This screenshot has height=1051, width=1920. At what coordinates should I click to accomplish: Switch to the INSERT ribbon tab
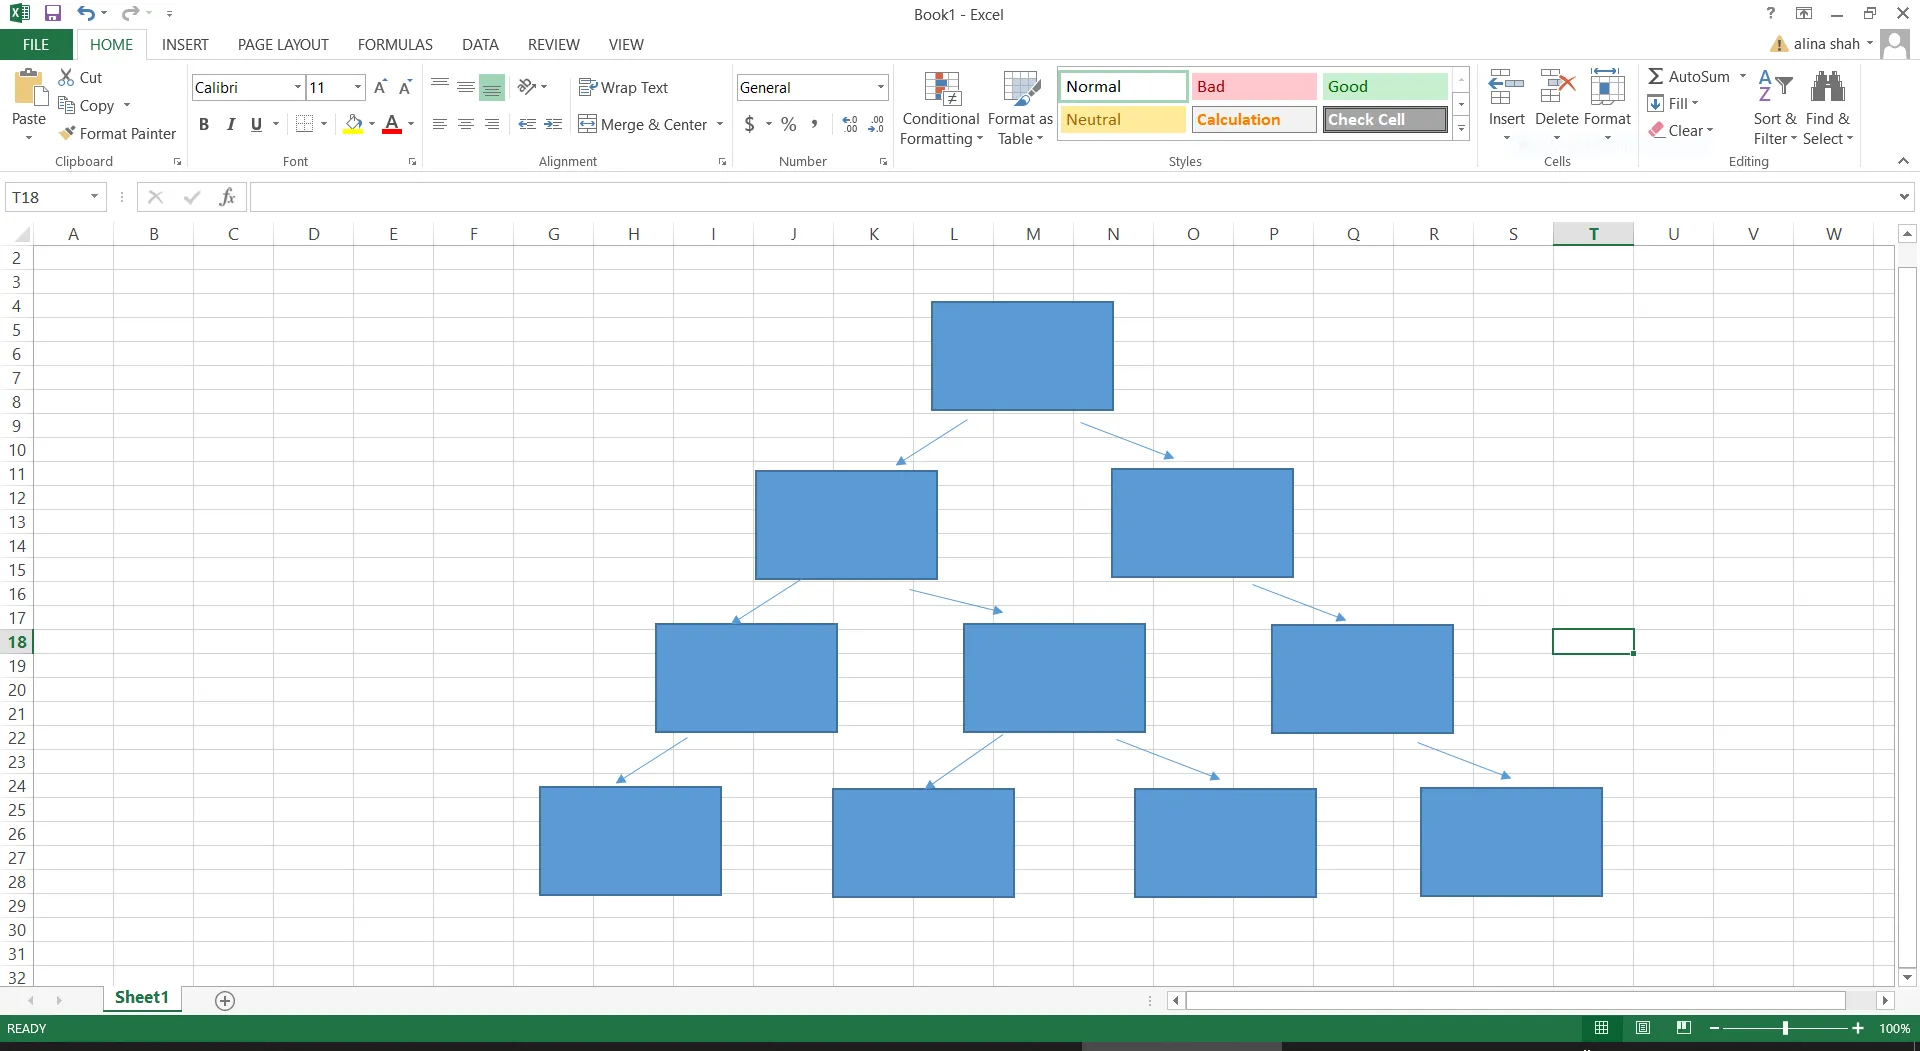click(185, 44)
